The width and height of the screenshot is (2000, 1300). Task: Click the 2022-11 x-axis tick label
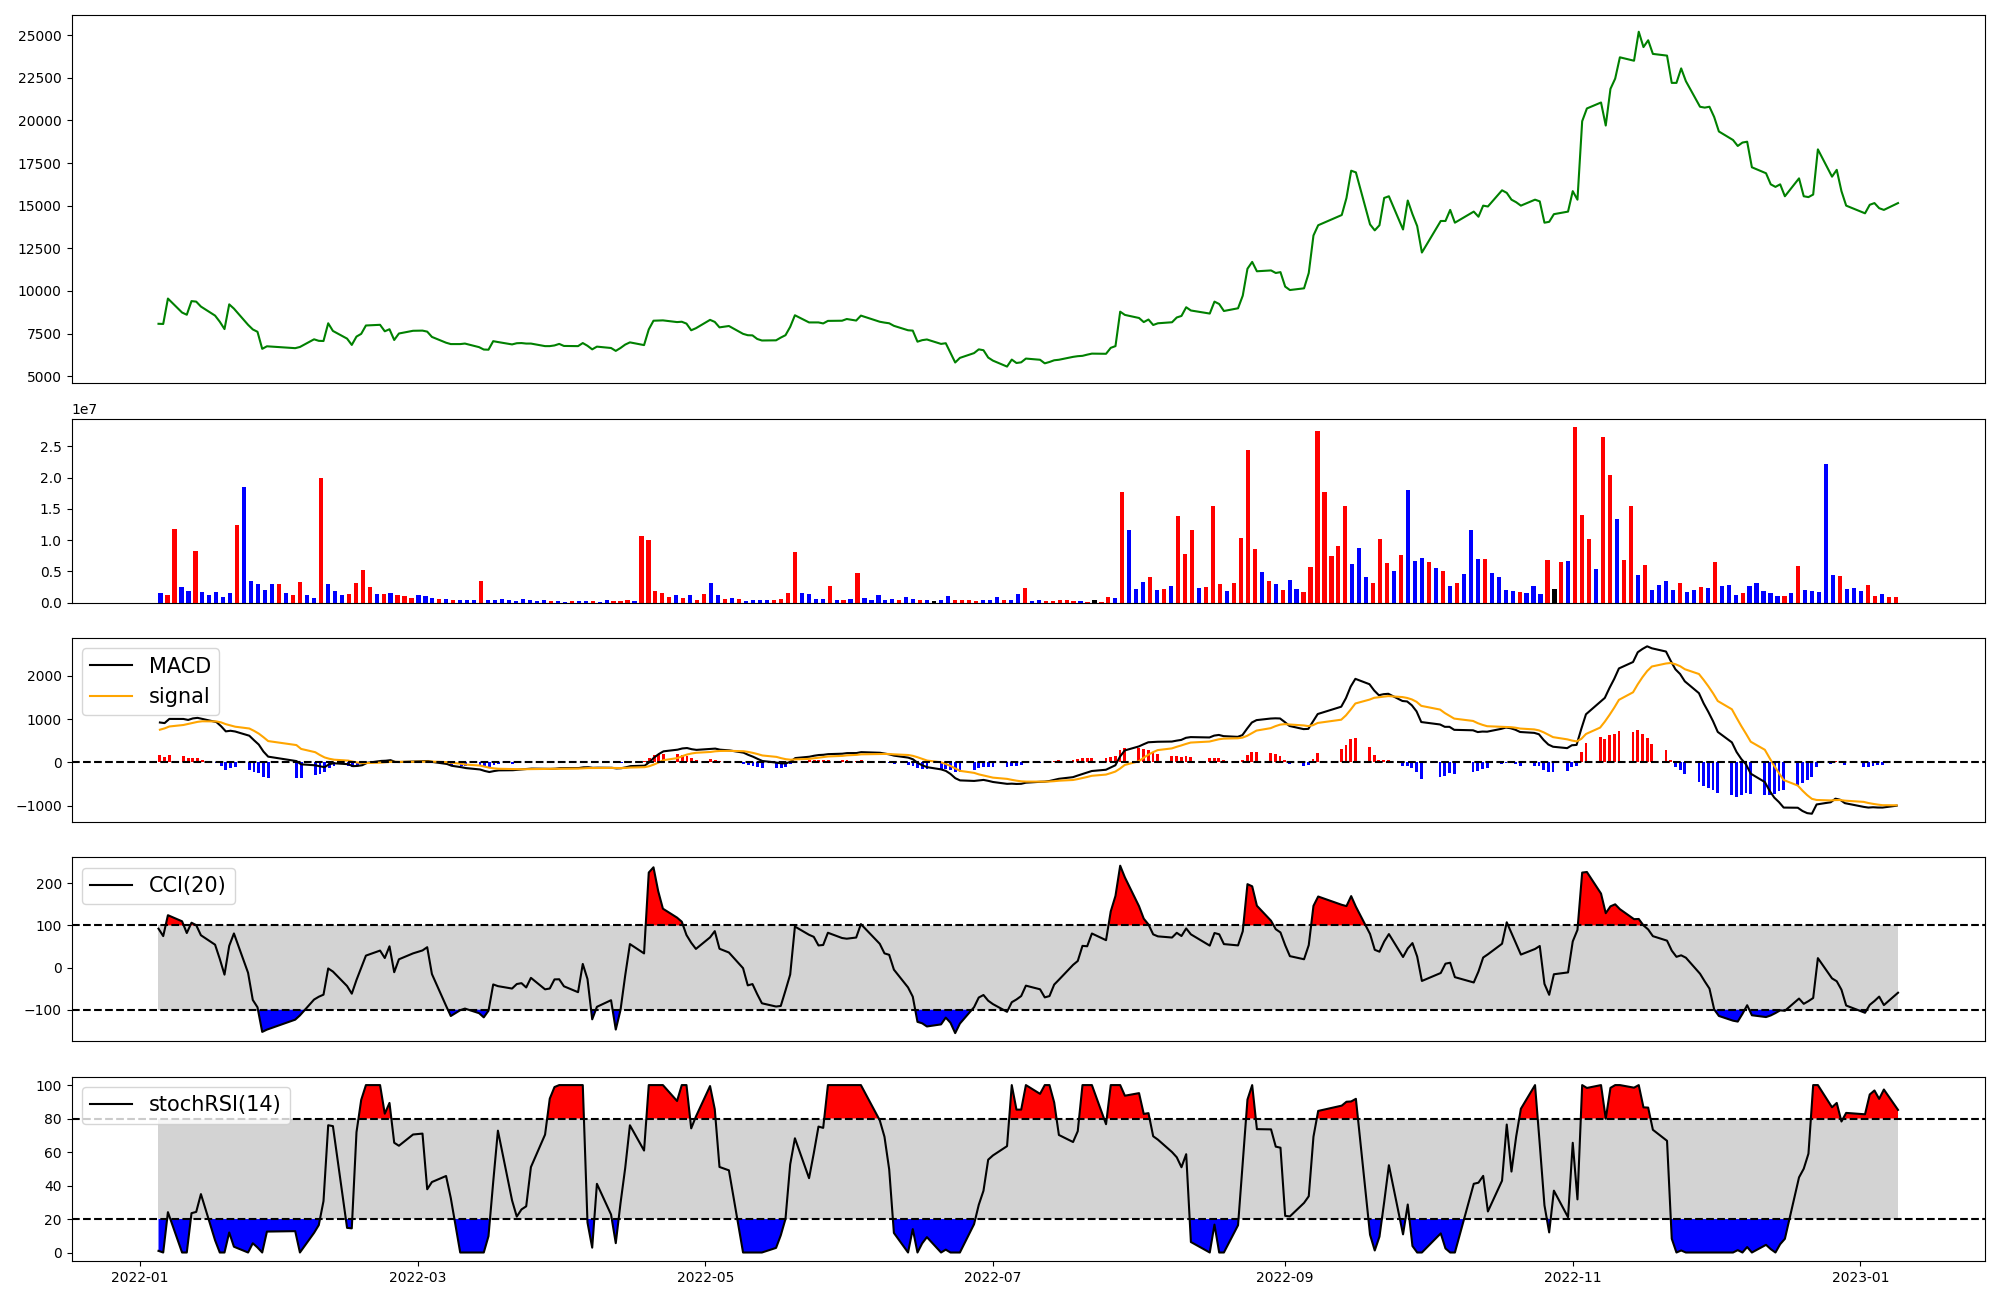pyautogui.click(x=1573, y=1276)
